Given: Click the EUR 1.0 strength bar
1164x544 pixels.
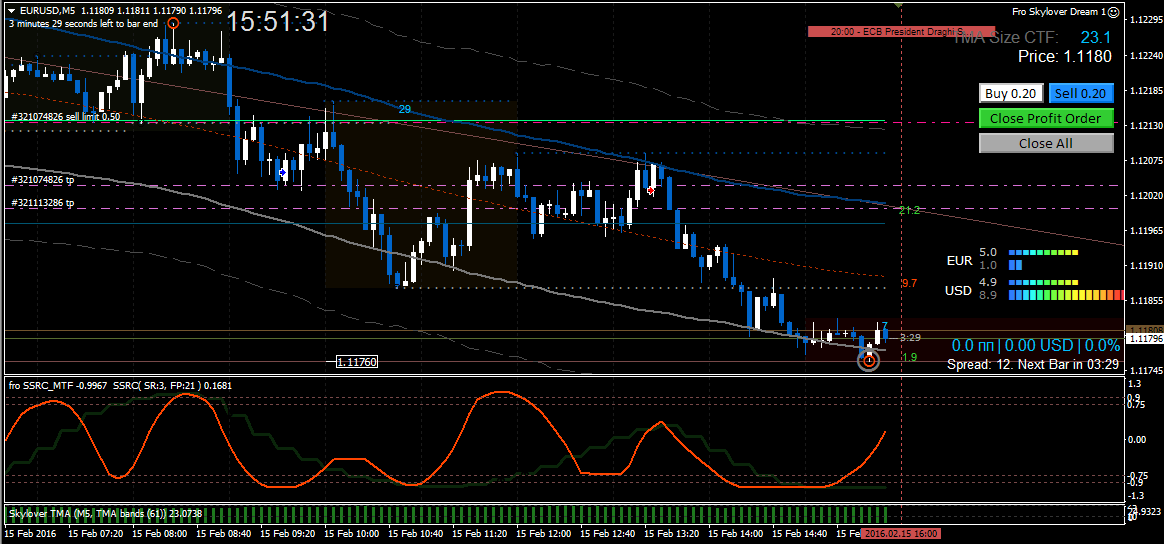Looking at the screenshot, I should click(x=1016, y=264).
